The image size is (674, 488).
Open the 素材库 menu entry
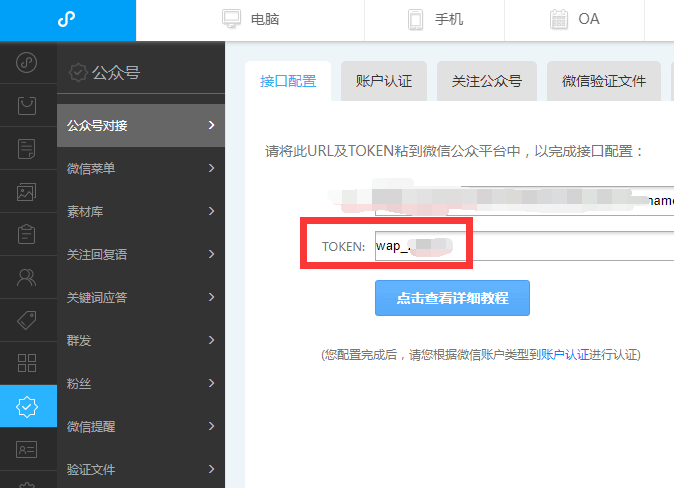pyautogui.click(x=141, y=212)
